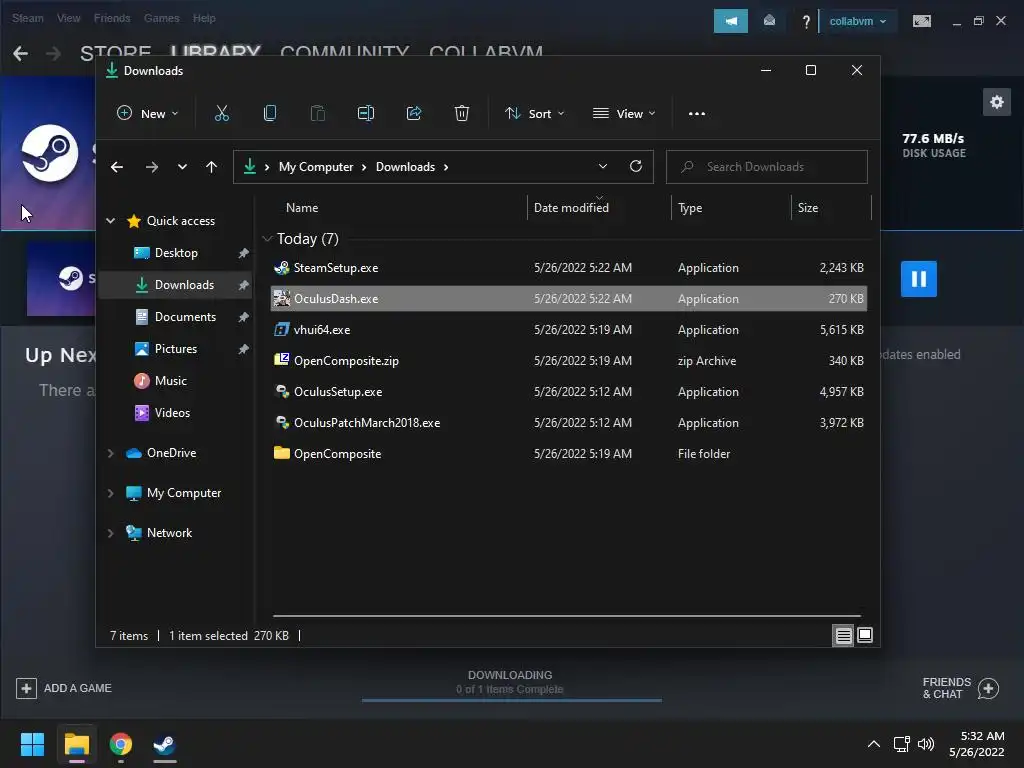This screenshot has height=768, width=1024.
Task: Click the Downloads breadcrumb segment
Action: (405, 167)
